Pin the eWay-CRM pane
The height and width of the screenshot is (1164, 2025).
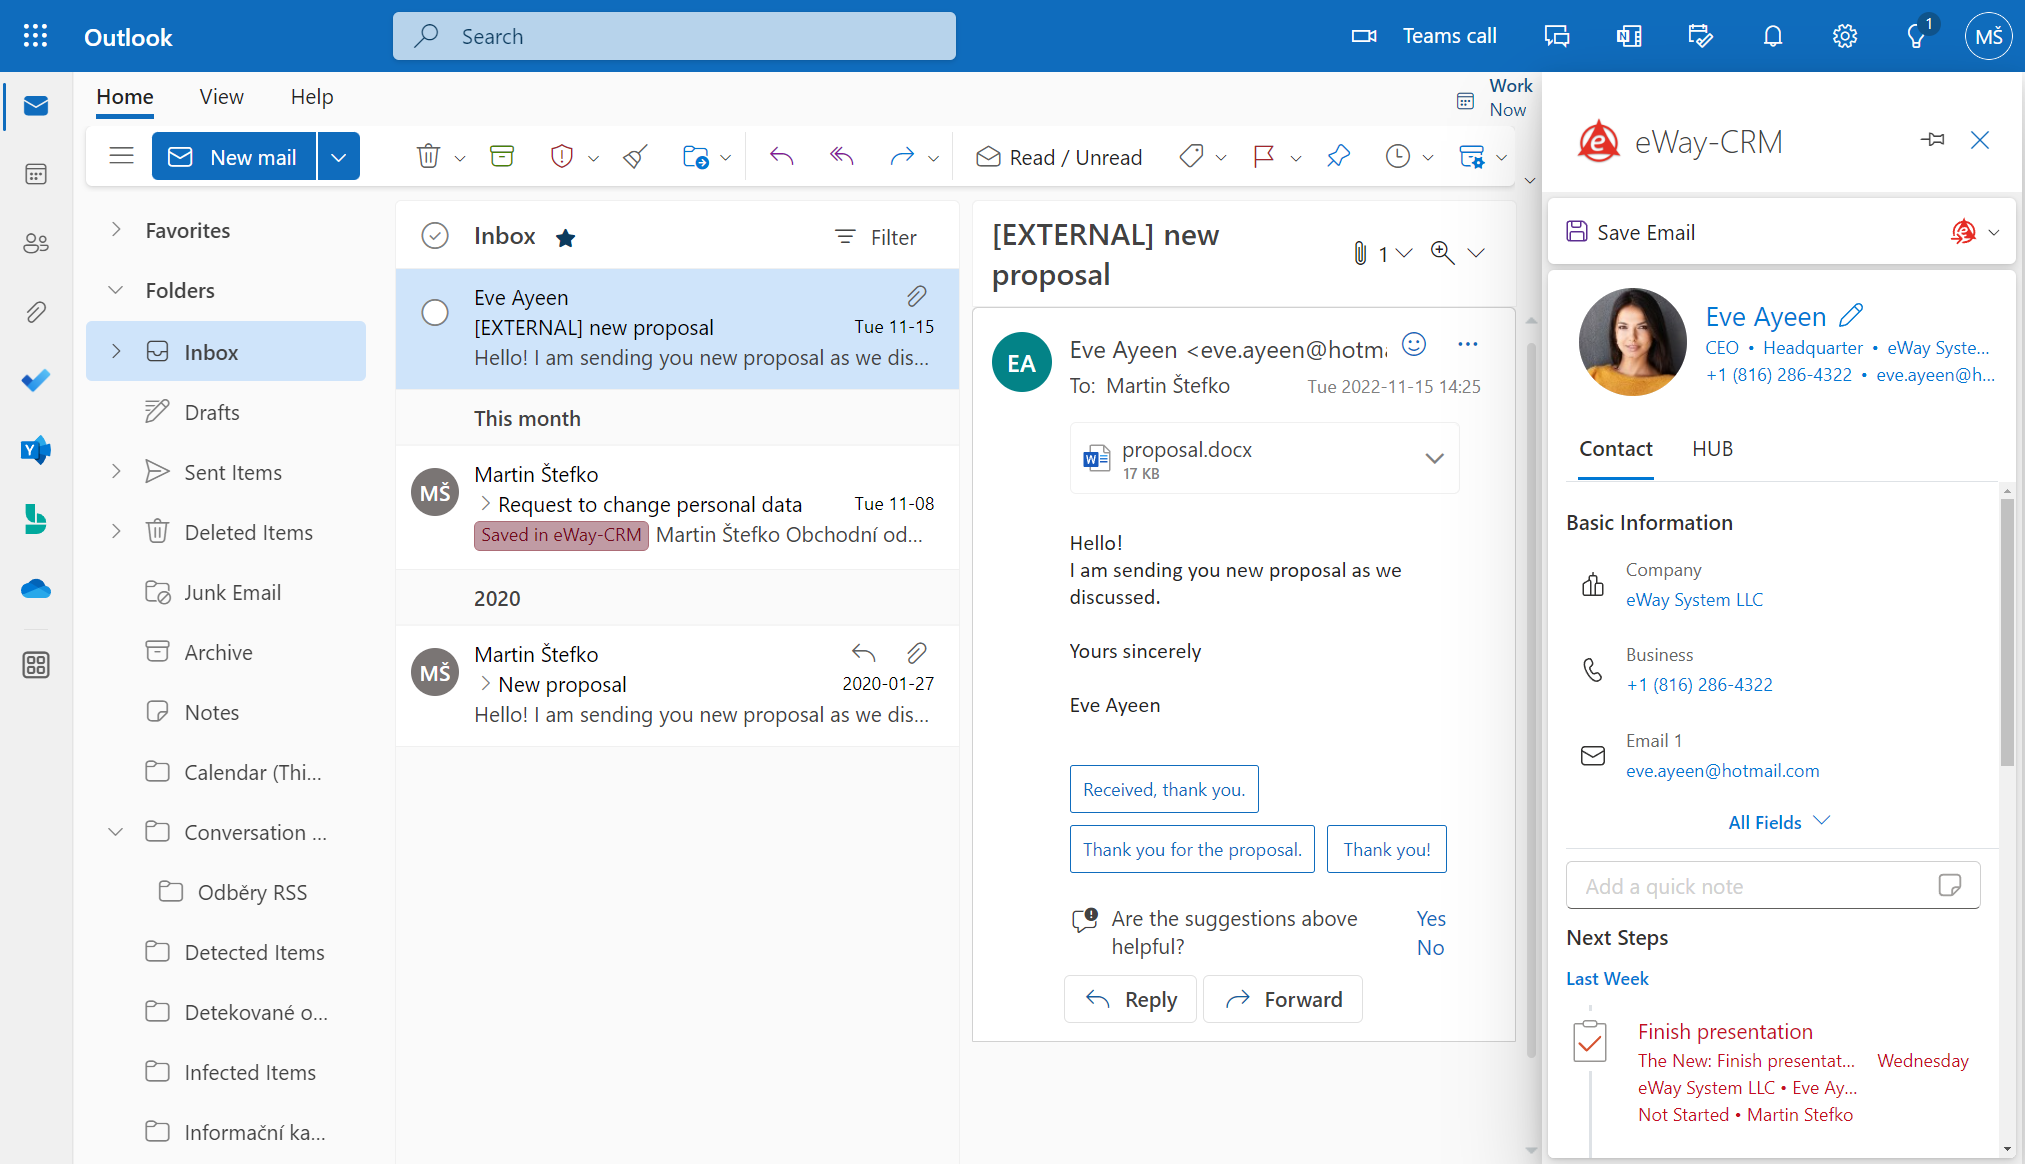(x=1933, y=140)
